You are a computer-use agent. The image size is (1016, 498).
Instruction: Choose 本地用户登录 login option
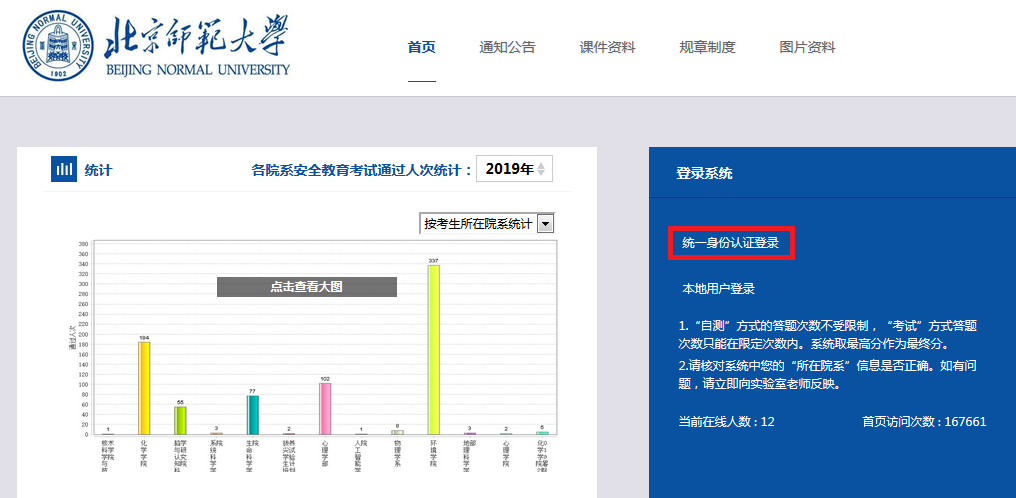(x=718, y=289)
